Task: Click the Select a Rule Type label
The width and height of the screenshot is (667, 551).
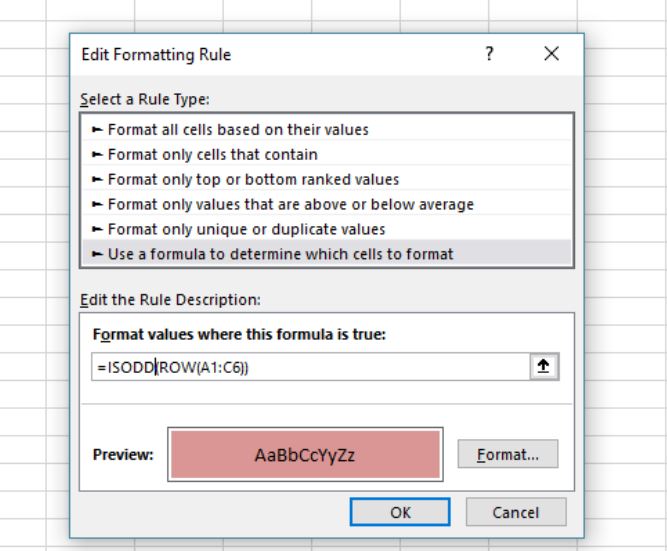Action: coord(145,100)
